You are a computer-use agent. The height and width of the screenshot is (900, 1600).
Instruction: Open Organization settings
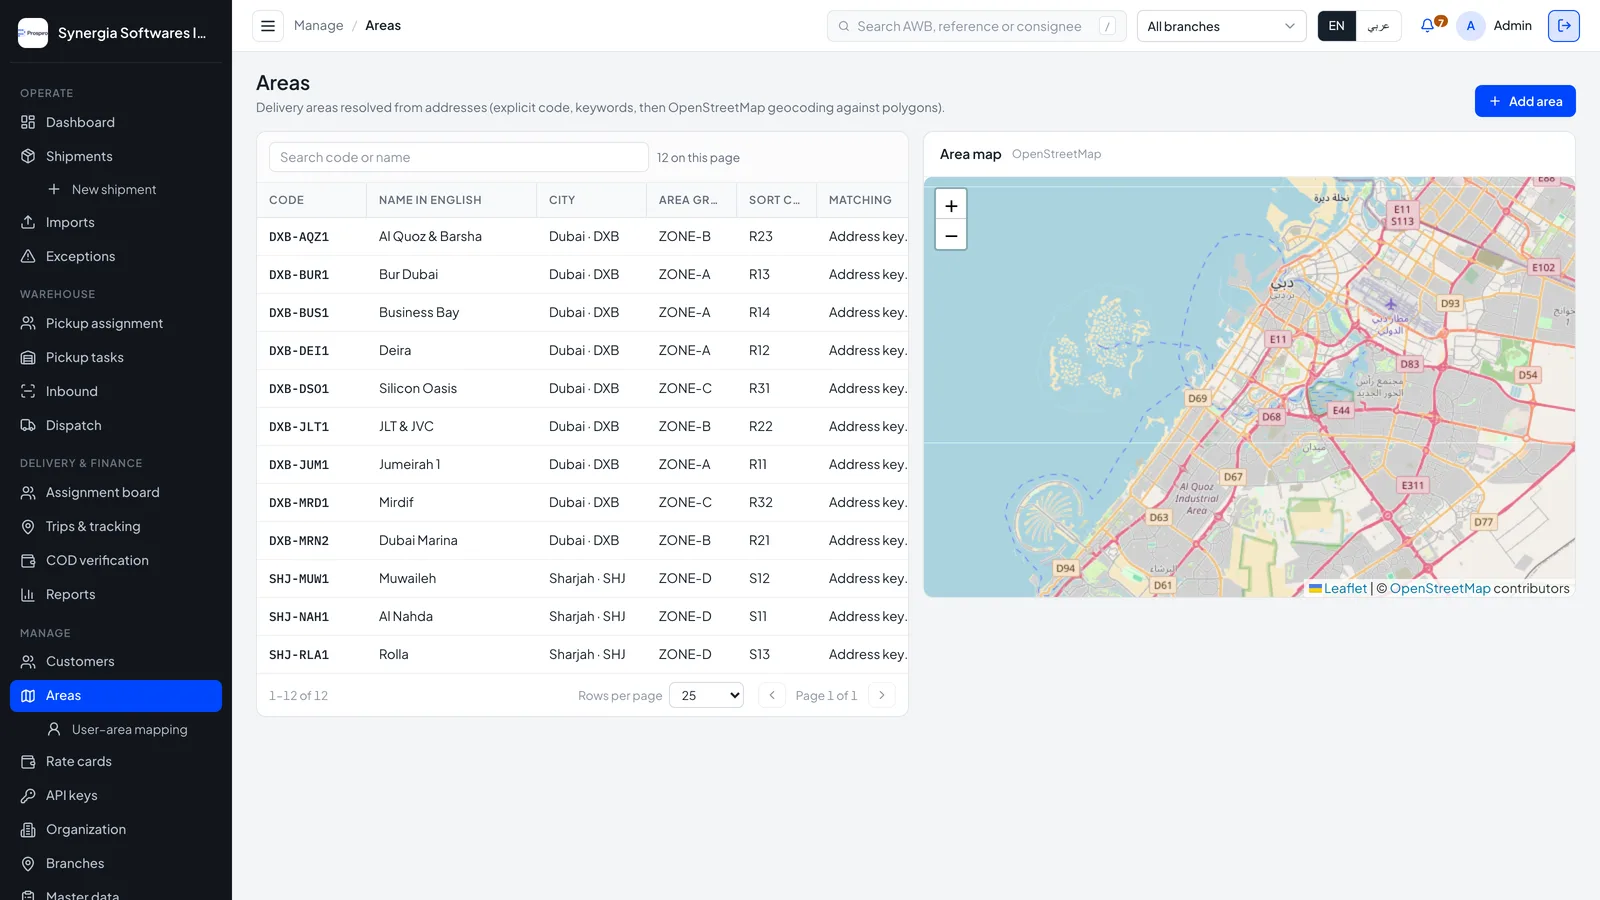pos(116,829)
